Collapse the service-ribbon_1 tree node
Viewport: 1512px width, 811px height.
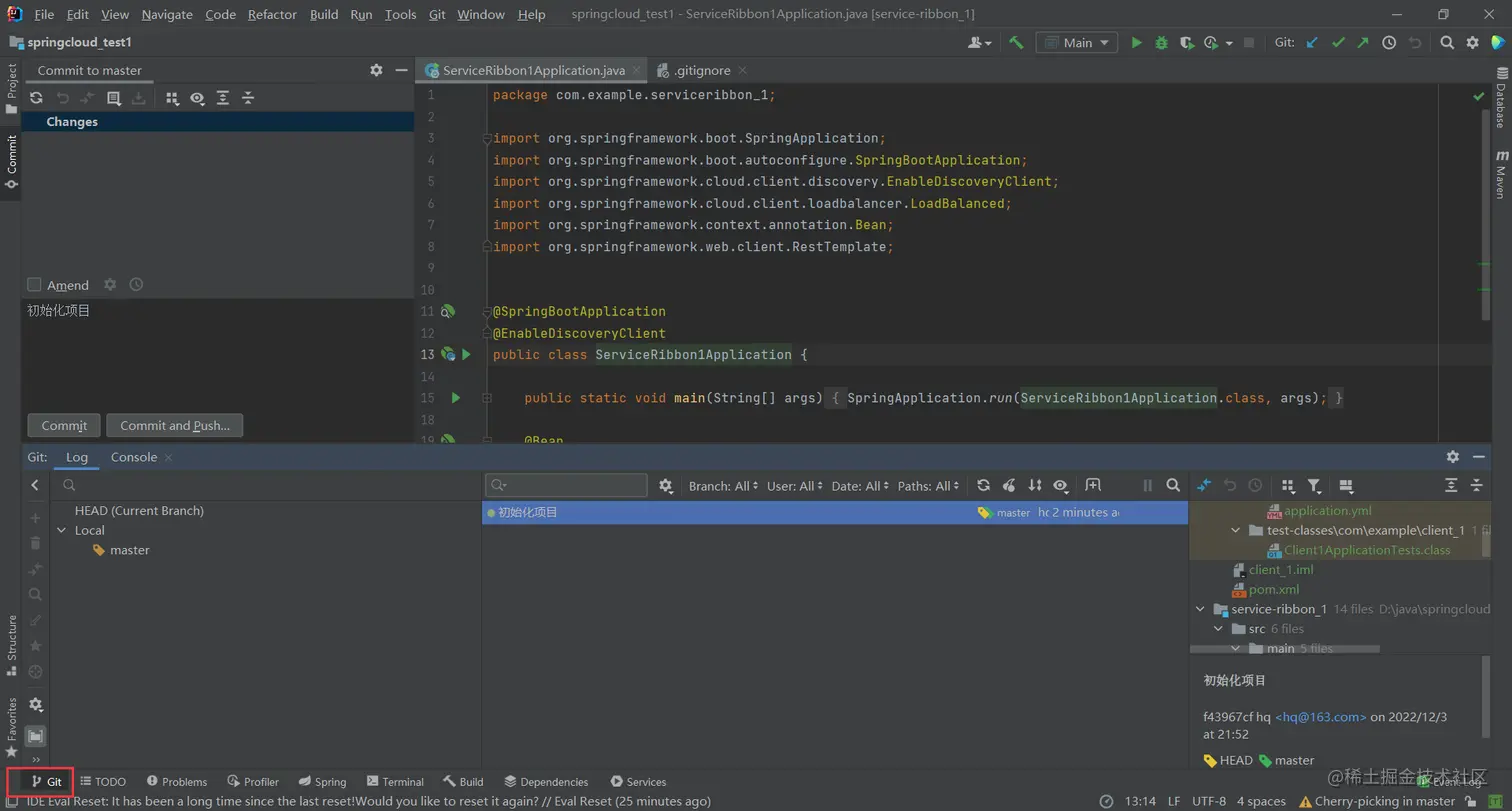point(1201,609)
